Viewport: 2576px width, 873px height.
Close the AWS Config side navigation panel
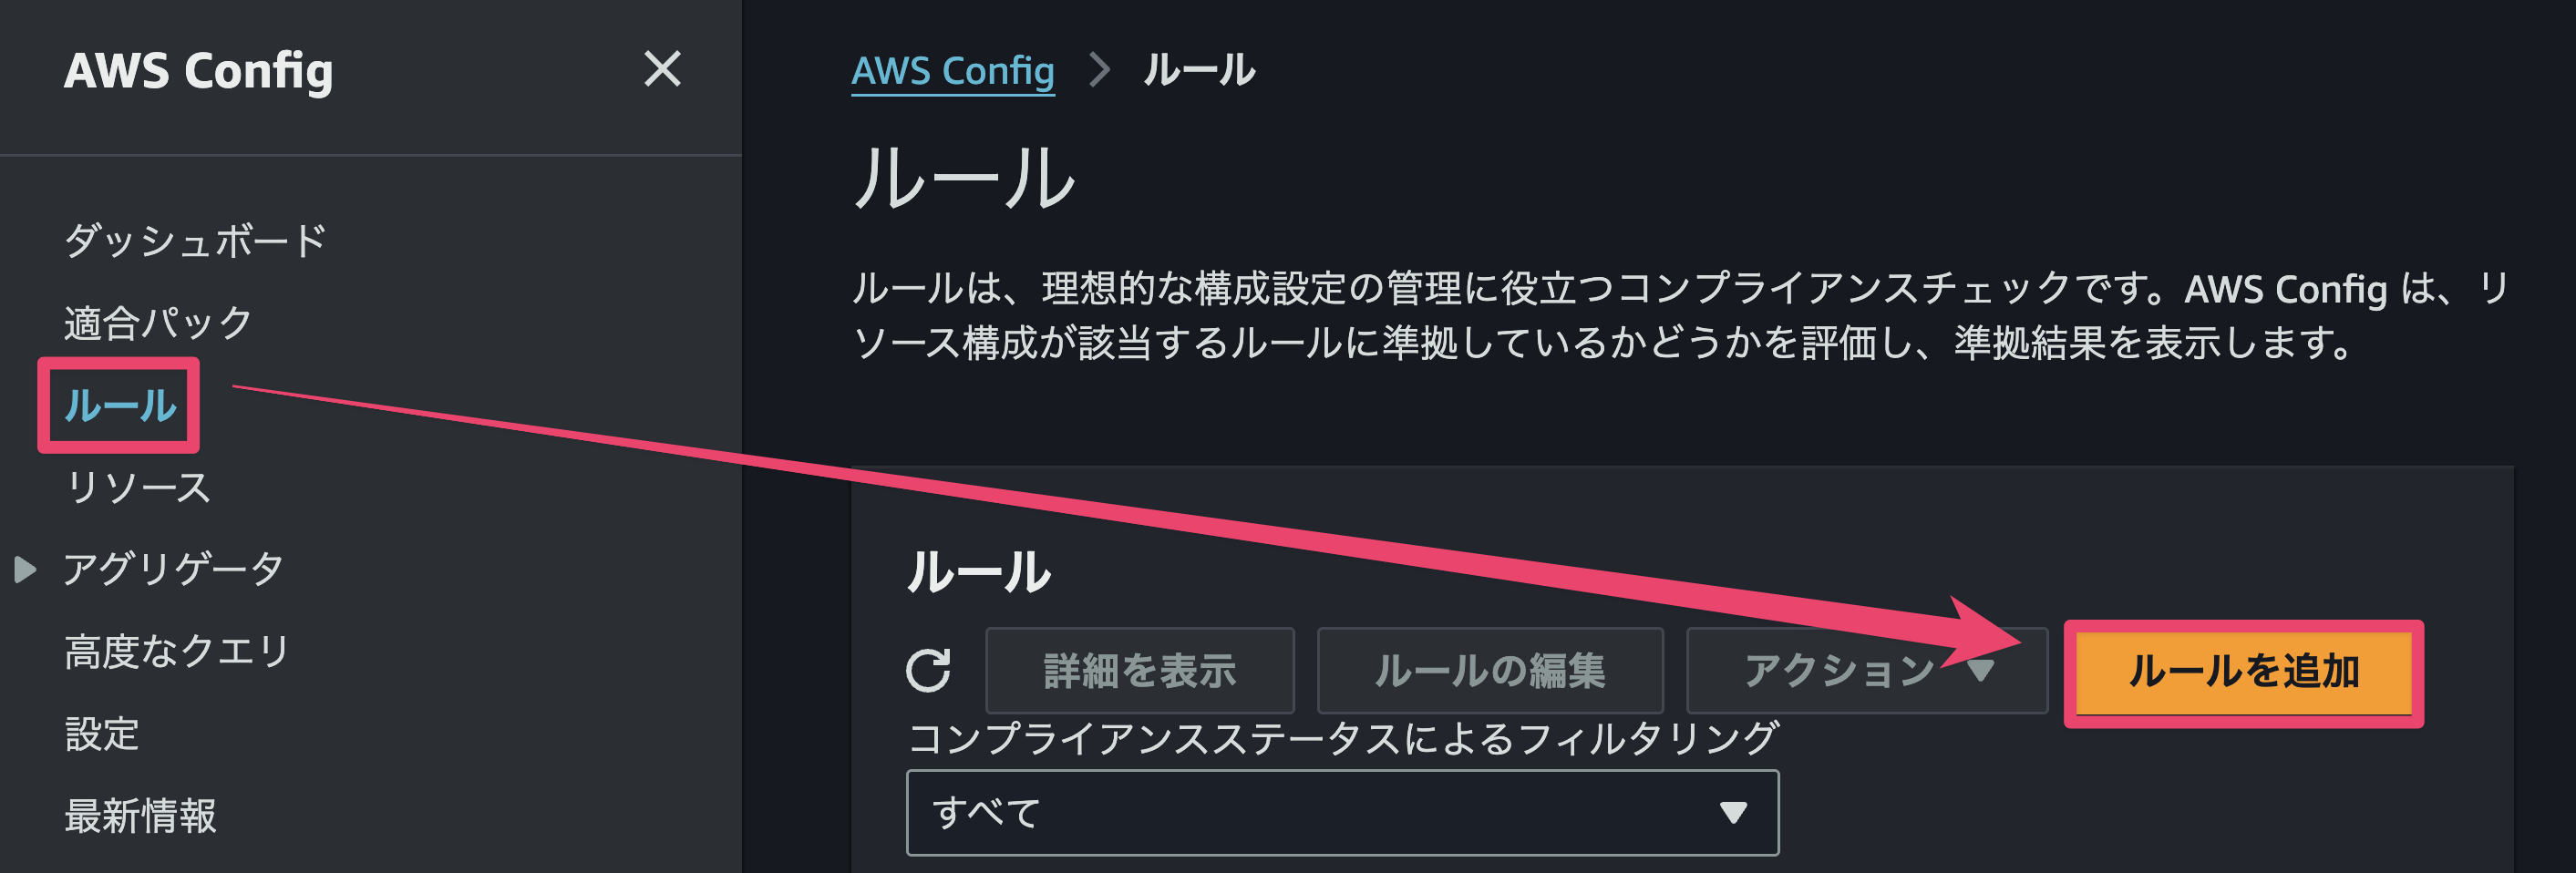click(x=662, y=70)
